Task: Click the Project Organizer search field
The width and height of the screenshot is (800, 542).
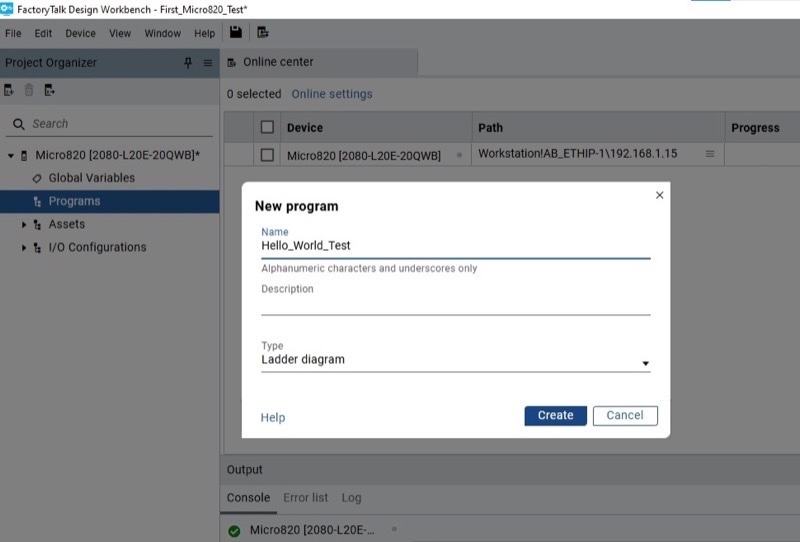Action: coord(110,124)
